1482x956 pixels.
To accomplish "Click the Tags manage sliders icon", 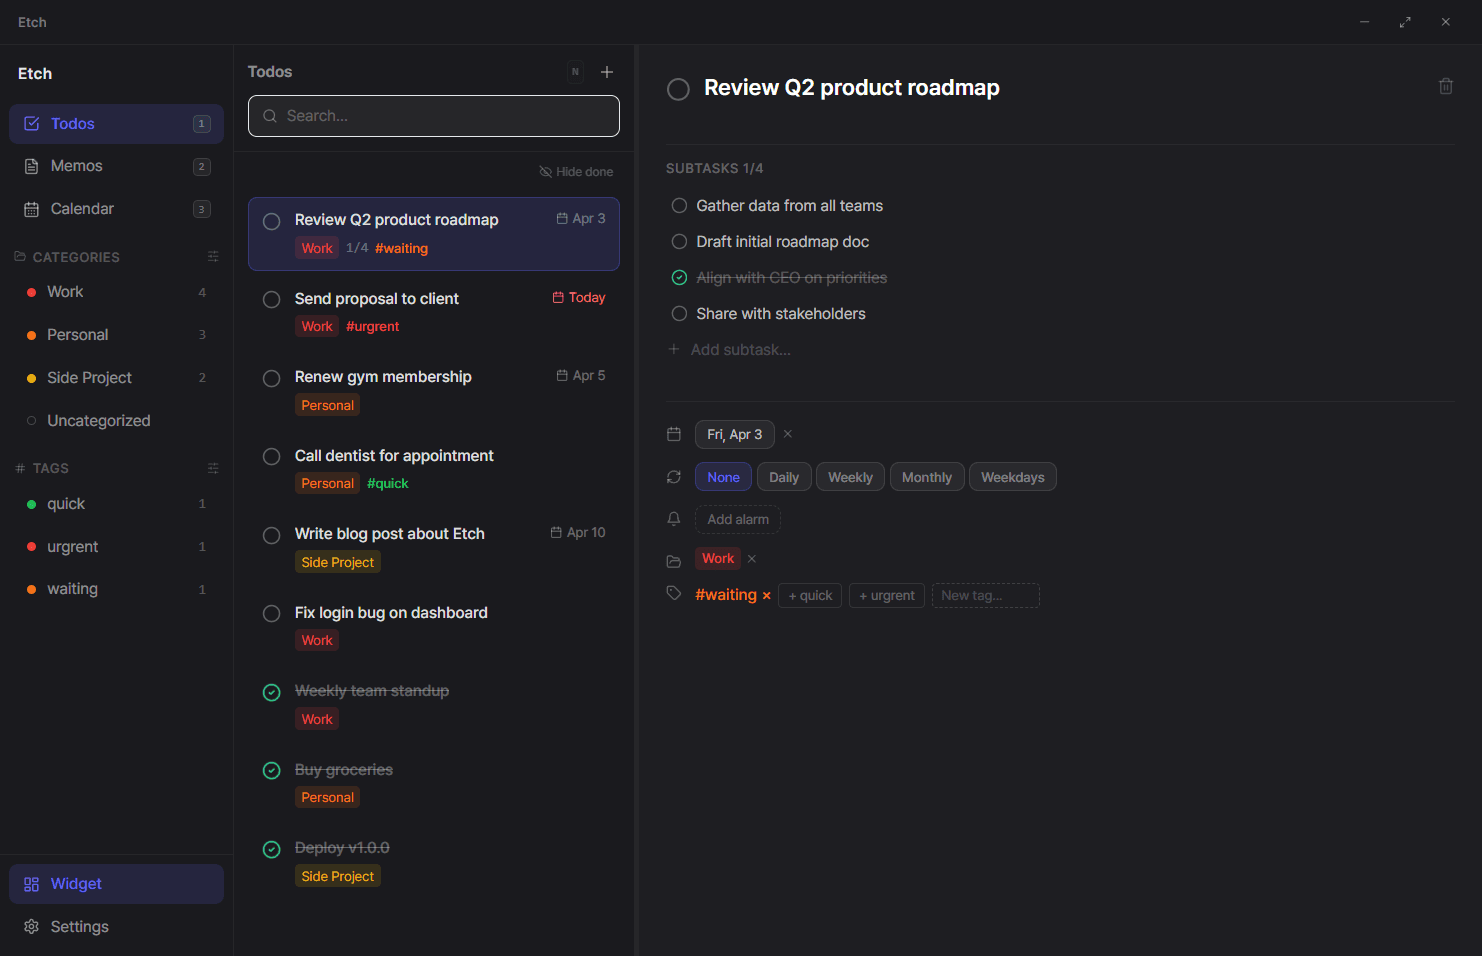I will 213,468.
